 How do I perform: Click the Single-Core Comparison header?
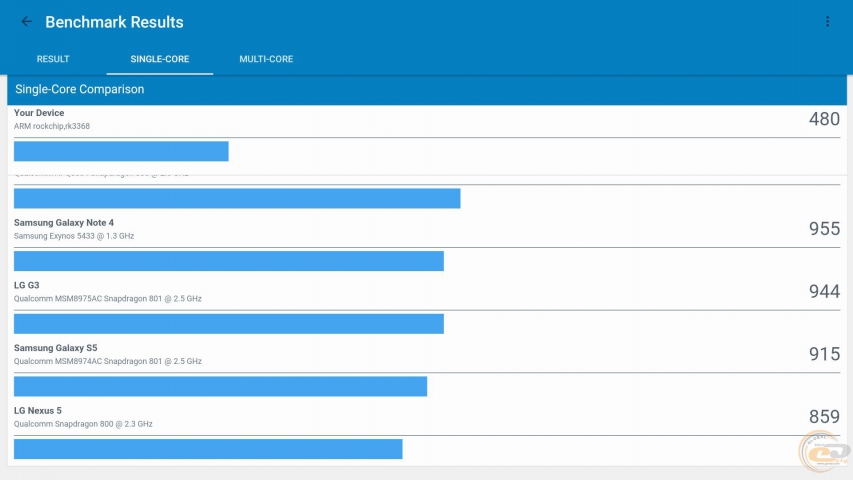point(80,90)
